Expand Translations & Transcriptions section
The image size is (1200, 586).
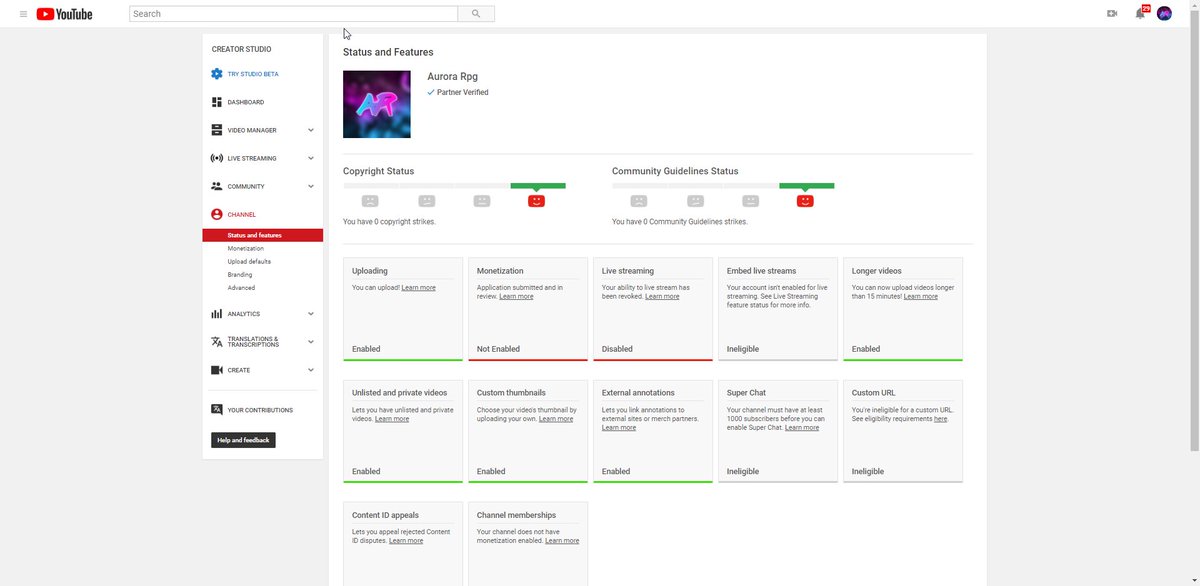pos(311,342)
